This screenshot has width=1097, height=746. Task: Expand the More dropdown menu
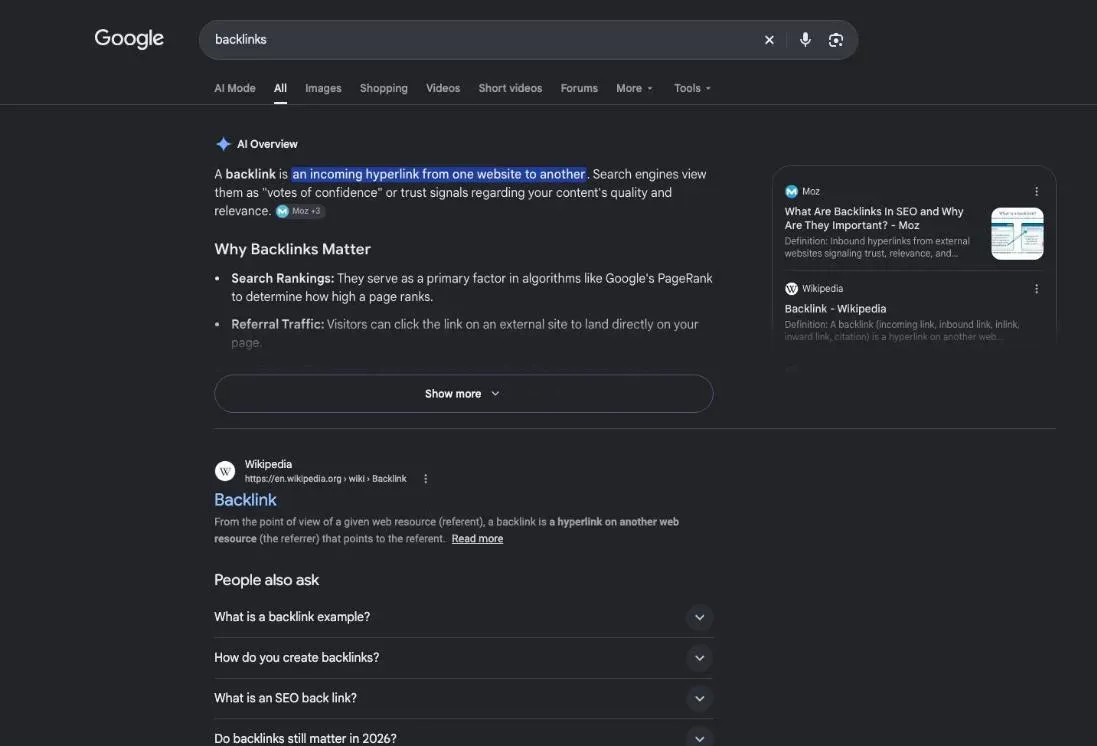(x=634, y=88)
